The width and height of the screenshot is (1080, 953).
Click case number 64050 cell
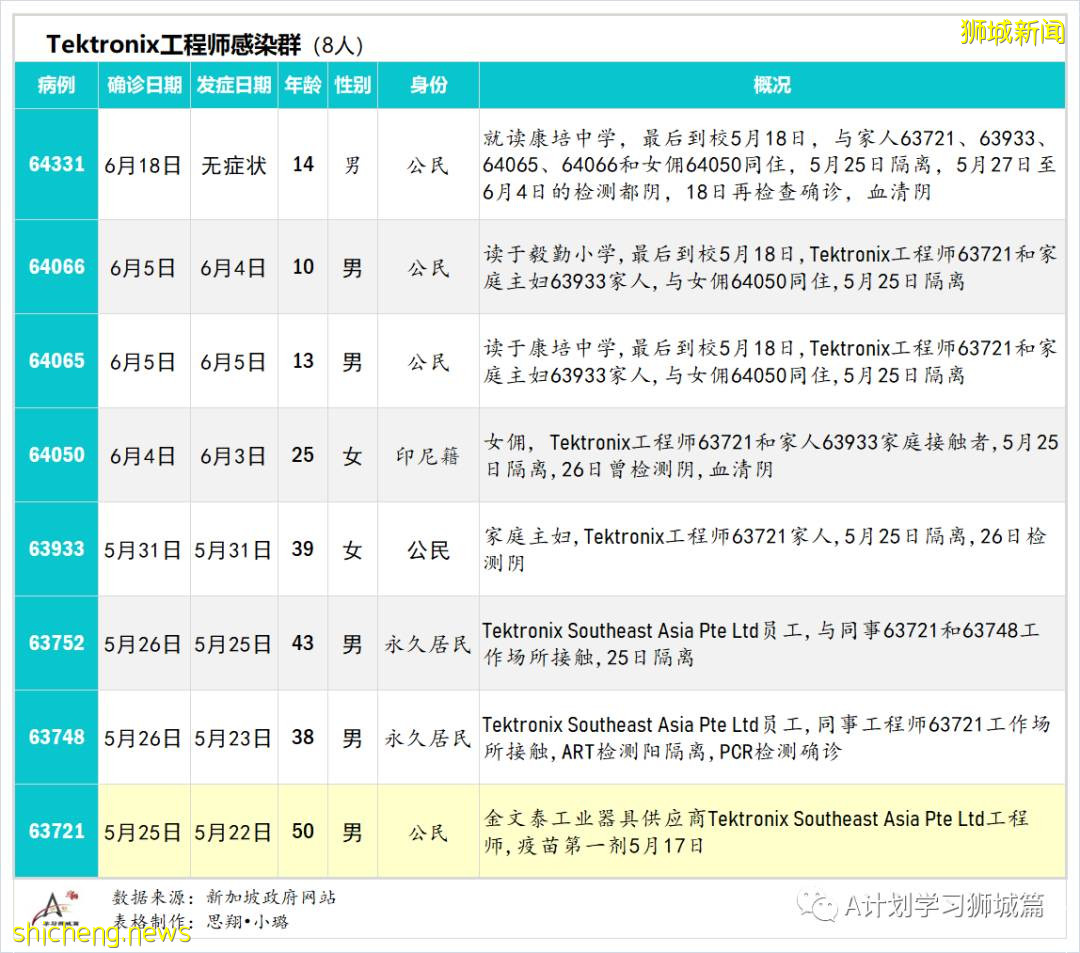(x=56, y=455)
